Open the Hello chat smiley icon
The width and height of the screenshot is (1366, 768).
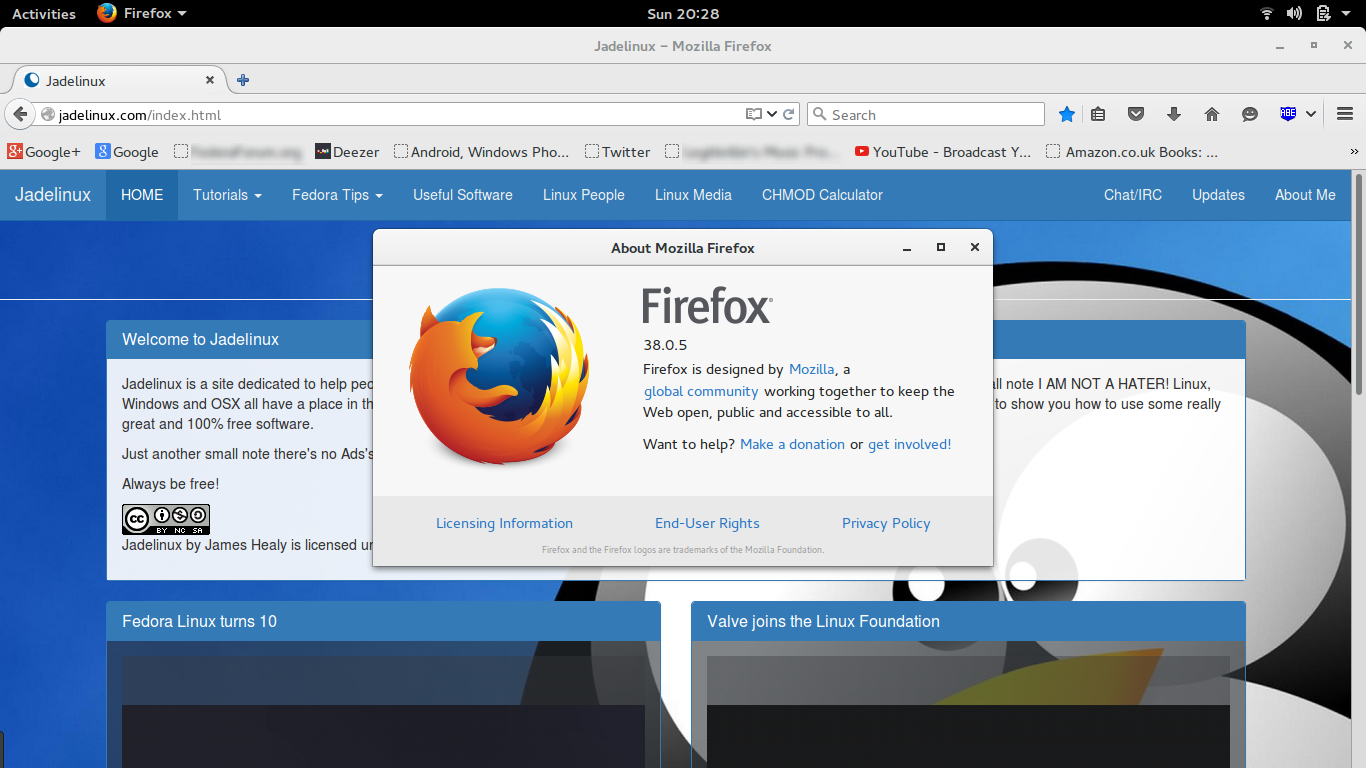point(1250,115)
